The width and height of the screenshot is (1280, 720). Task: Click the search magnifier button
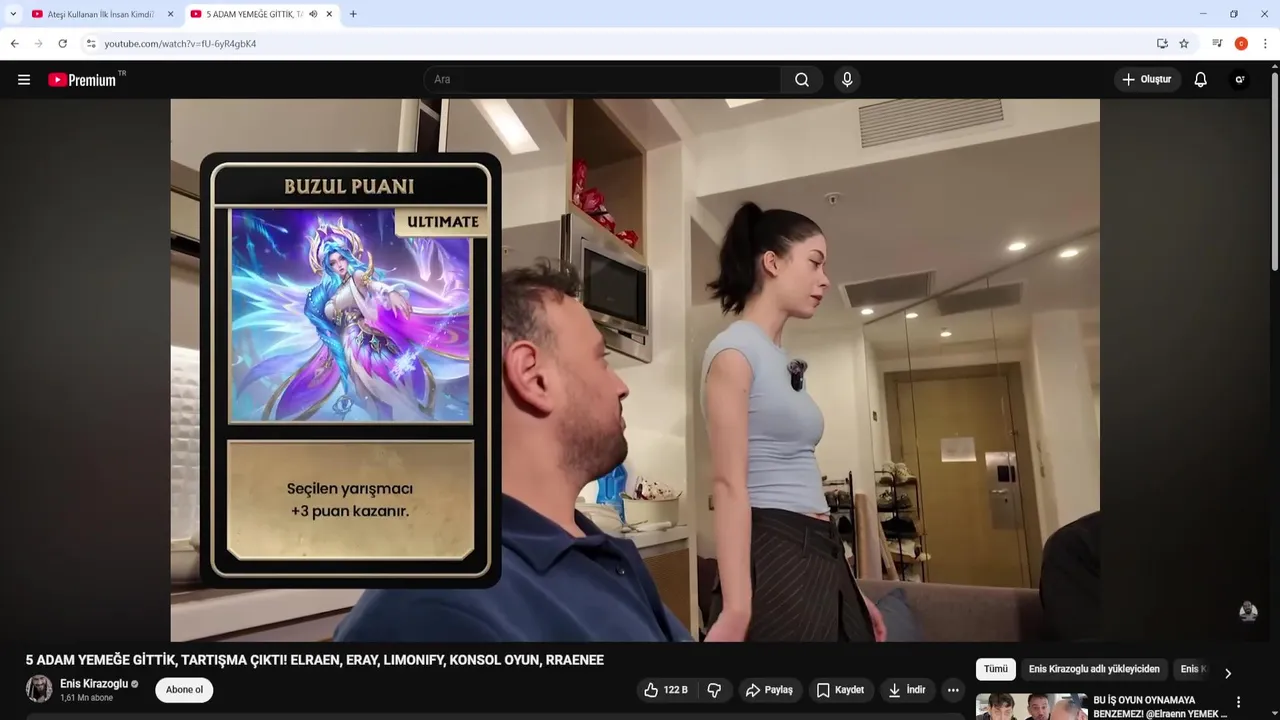click(x=802, y=80)
